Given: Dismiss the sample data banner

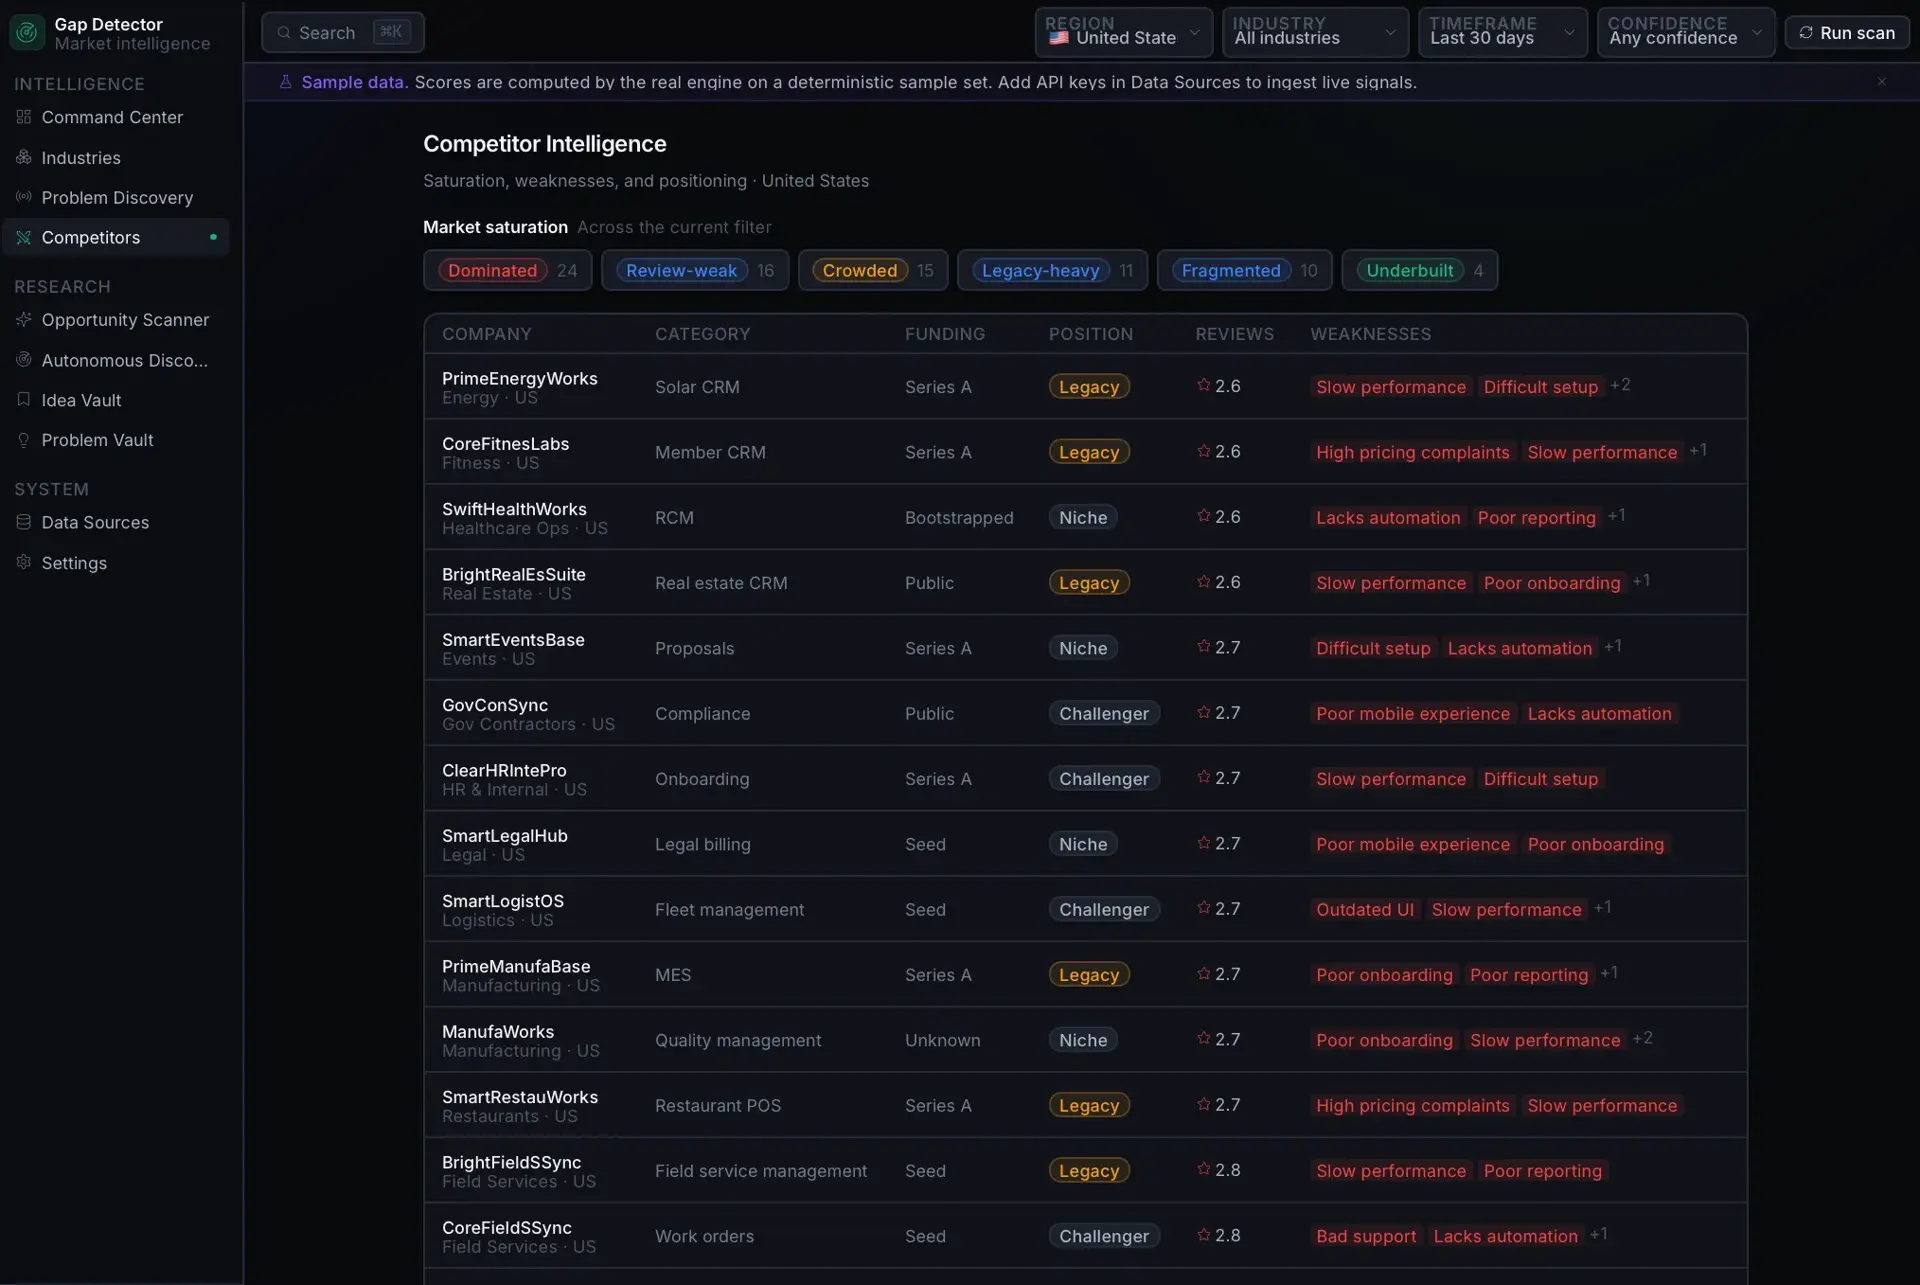Looking at the screenshot, I should [x=1882, y=82].
